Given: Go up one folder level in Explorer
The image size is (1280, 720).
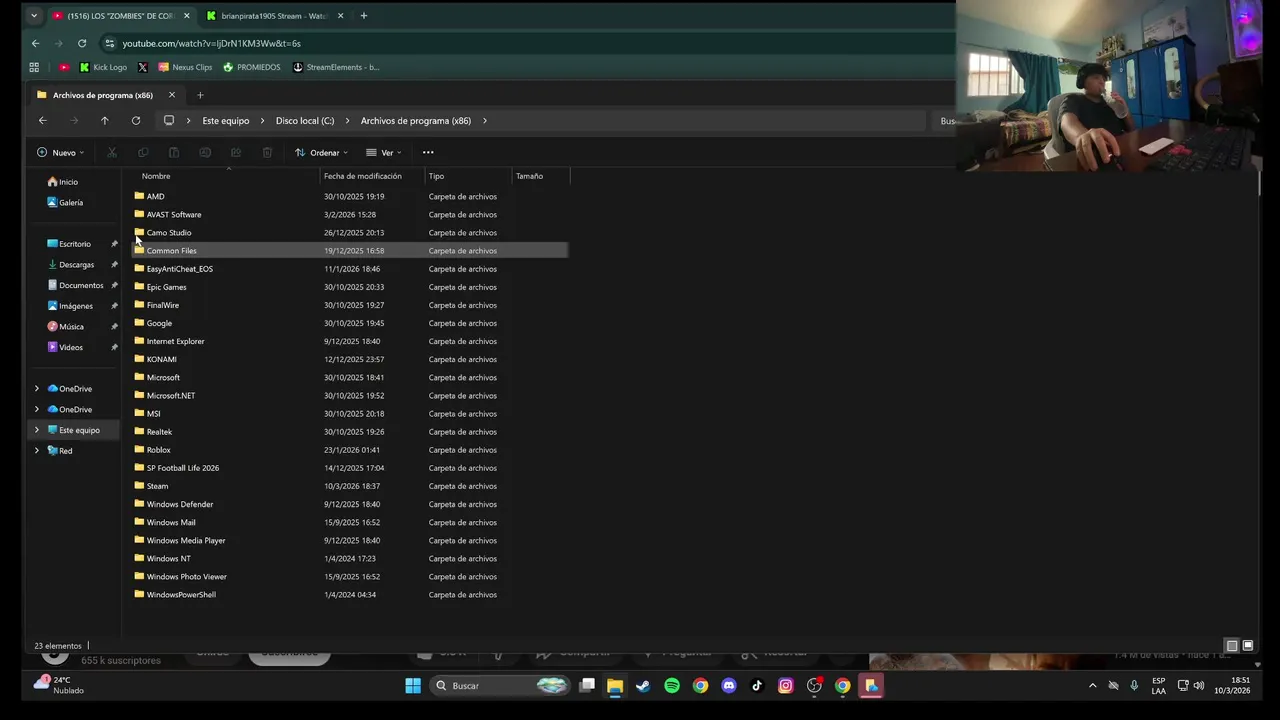Looking at the screenshot, I should (x=104, y=121).
